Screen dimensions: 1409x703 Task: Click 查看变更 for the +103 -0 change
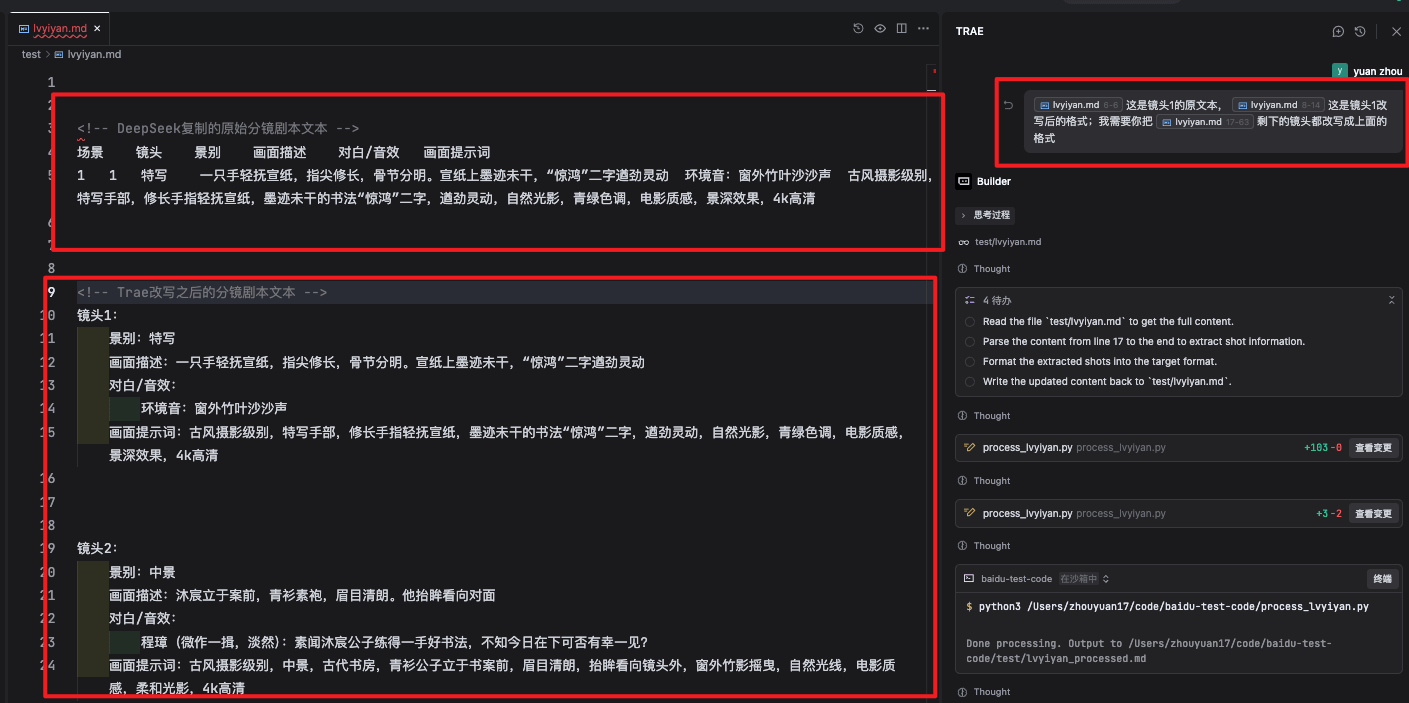(x=1373, y=448)
